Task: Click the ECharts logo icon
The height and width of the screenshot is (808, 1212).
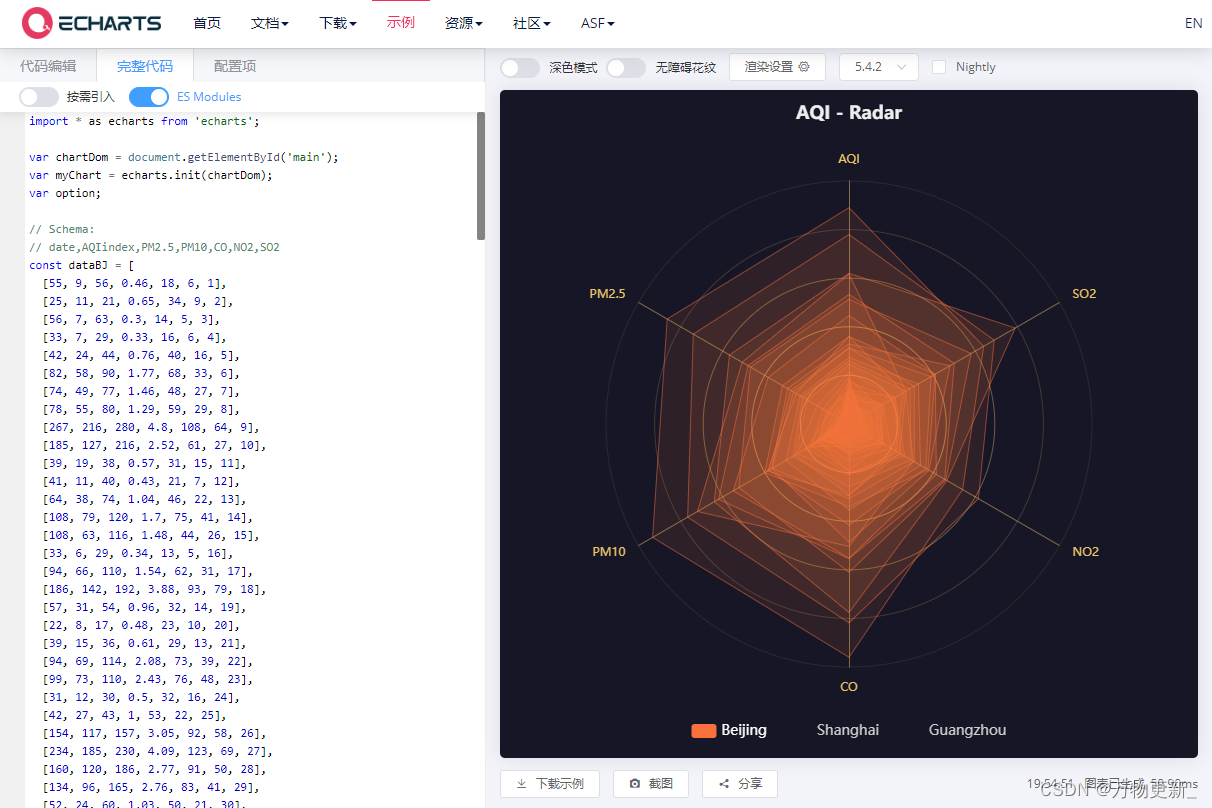Action: tap(36, 22)
